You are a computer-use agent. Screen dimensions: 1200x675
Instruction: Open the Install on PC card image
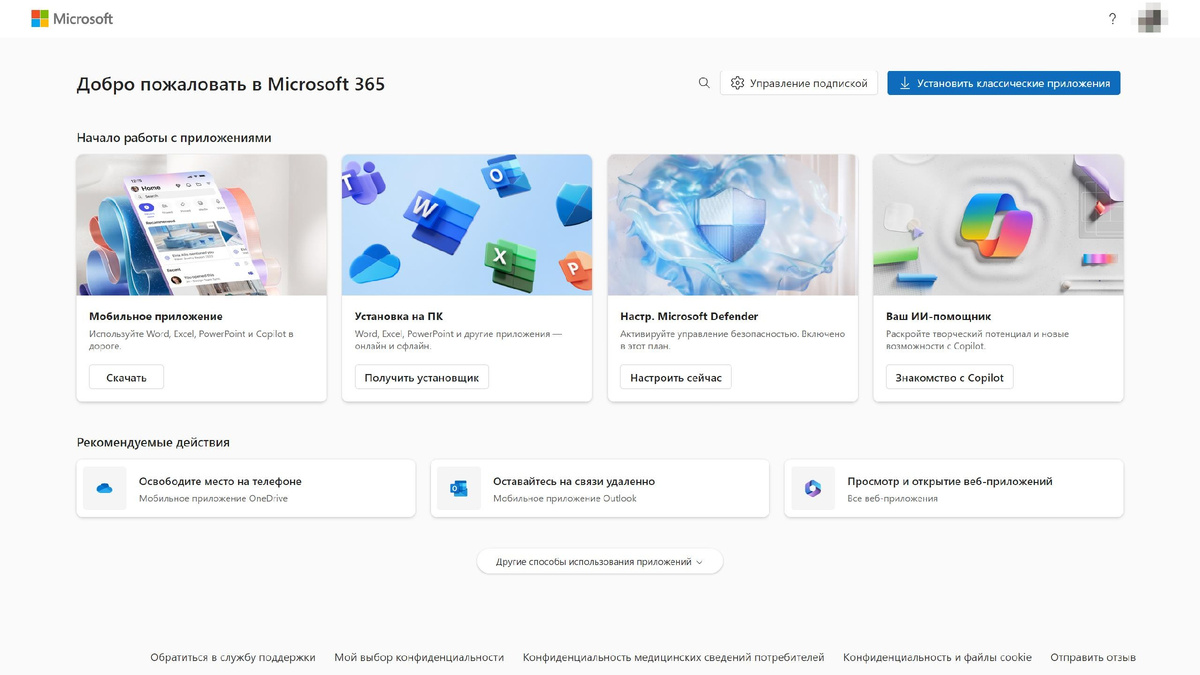(x=467, y=225)
